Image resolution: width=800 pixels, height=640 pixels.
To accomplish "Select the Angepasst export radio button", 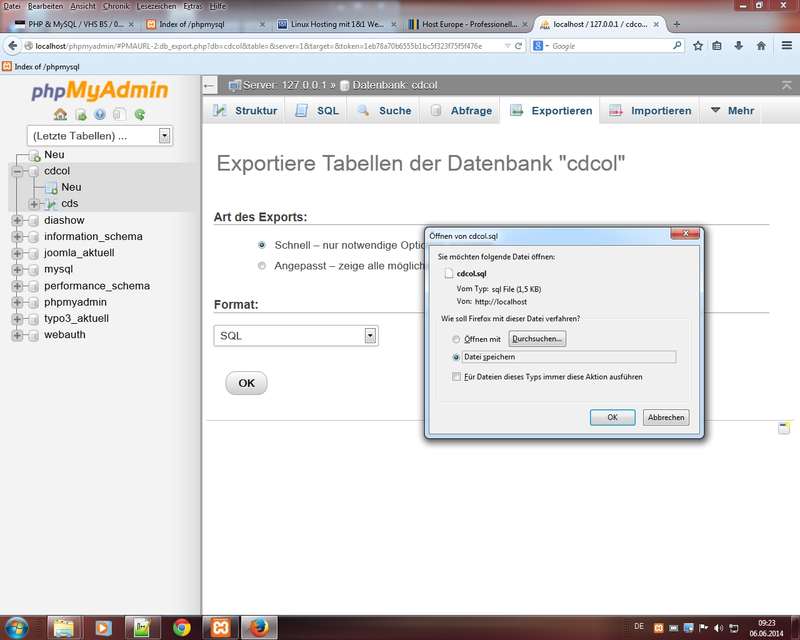I will [x=262, y=266].
